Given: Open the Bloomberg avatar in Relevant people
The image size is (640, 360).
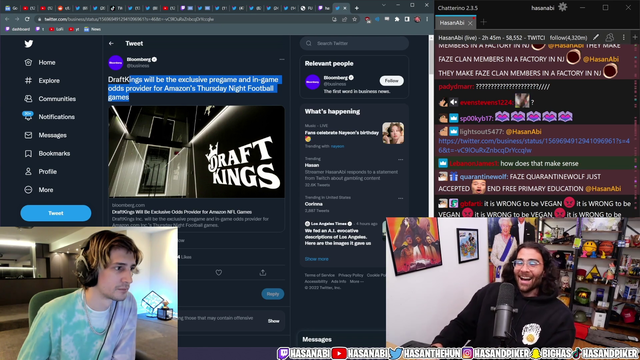Looking at the screenshot, I should coord(313,82).
